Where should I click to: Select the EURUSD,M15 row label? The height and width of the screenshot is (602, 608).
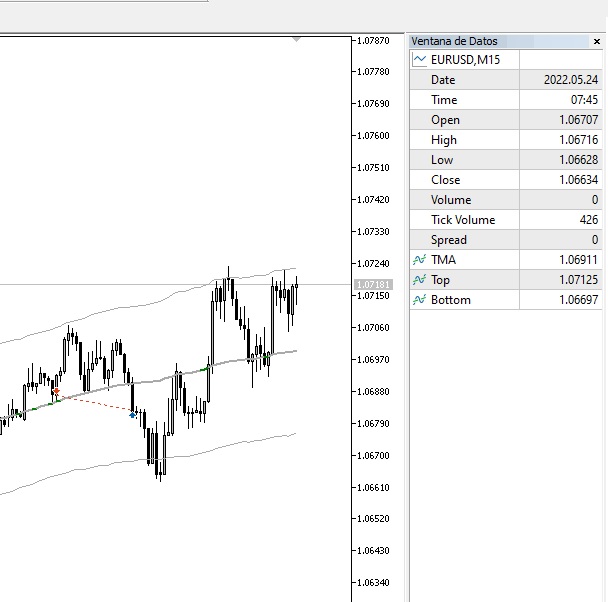(x=465, y=60)
